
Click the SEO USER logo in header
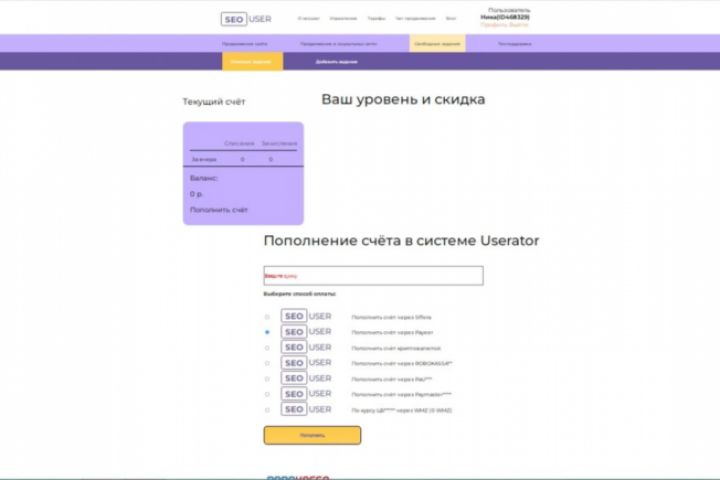tap(246, 19)
